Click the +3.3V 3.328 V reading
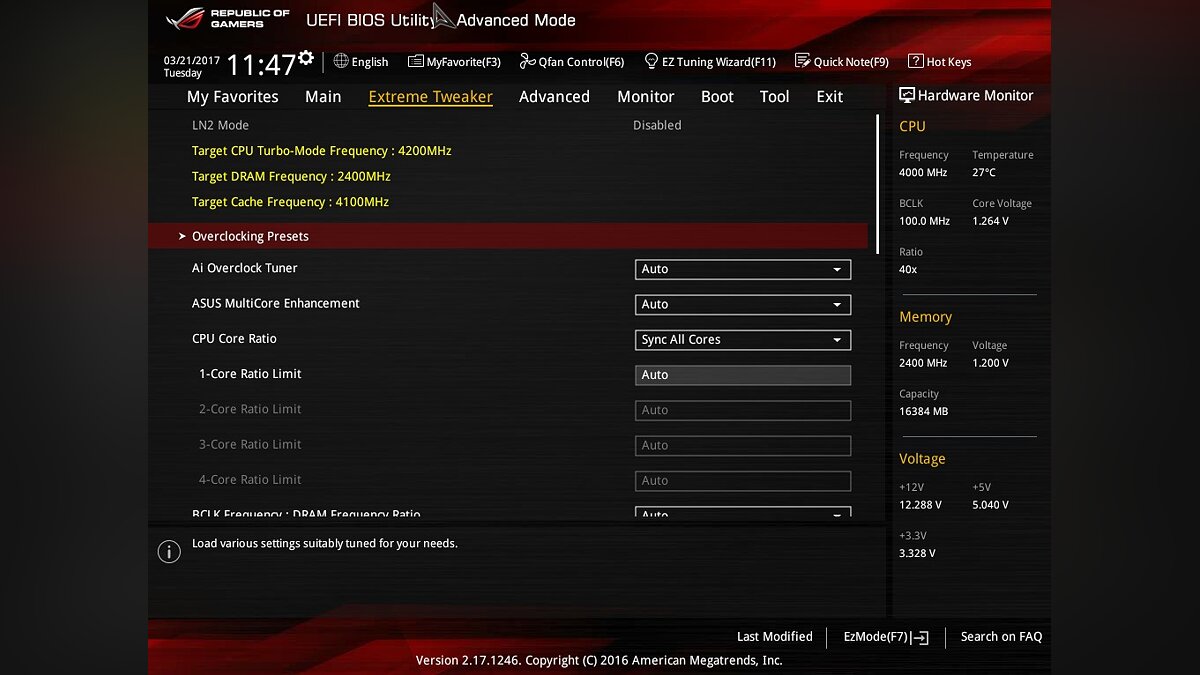Viewport: 1200px width, 675px height. pyautogui.click(x=917, y=553)
